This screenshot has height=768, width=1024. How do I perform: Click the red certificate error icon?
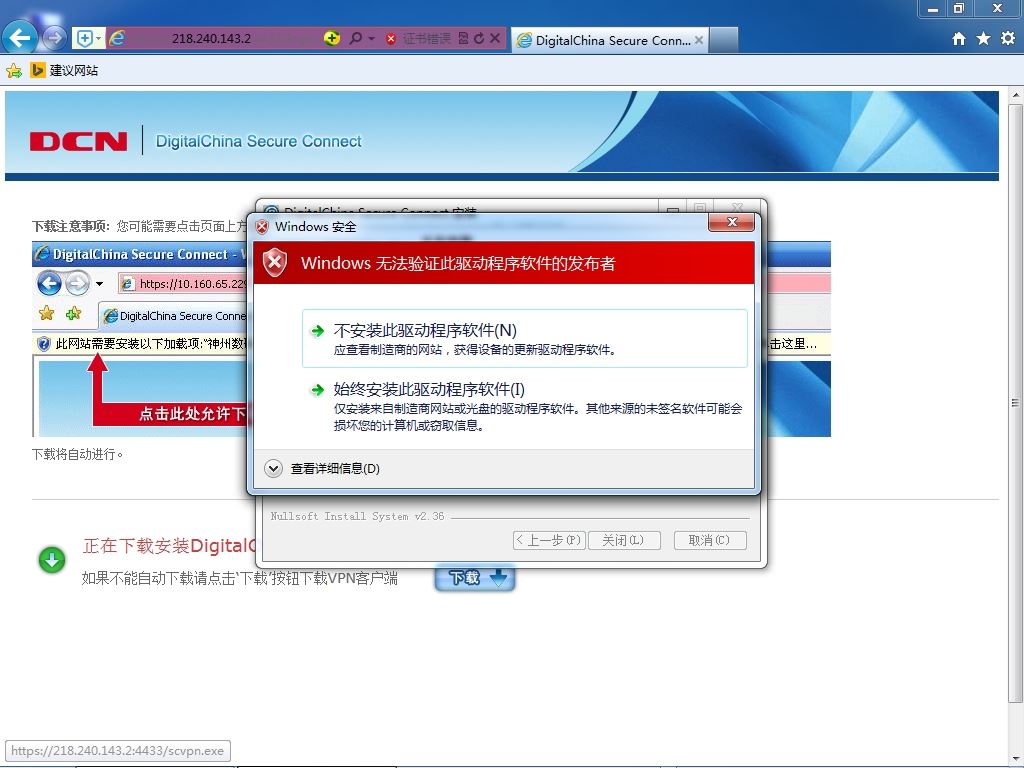[x=391, y=39]
